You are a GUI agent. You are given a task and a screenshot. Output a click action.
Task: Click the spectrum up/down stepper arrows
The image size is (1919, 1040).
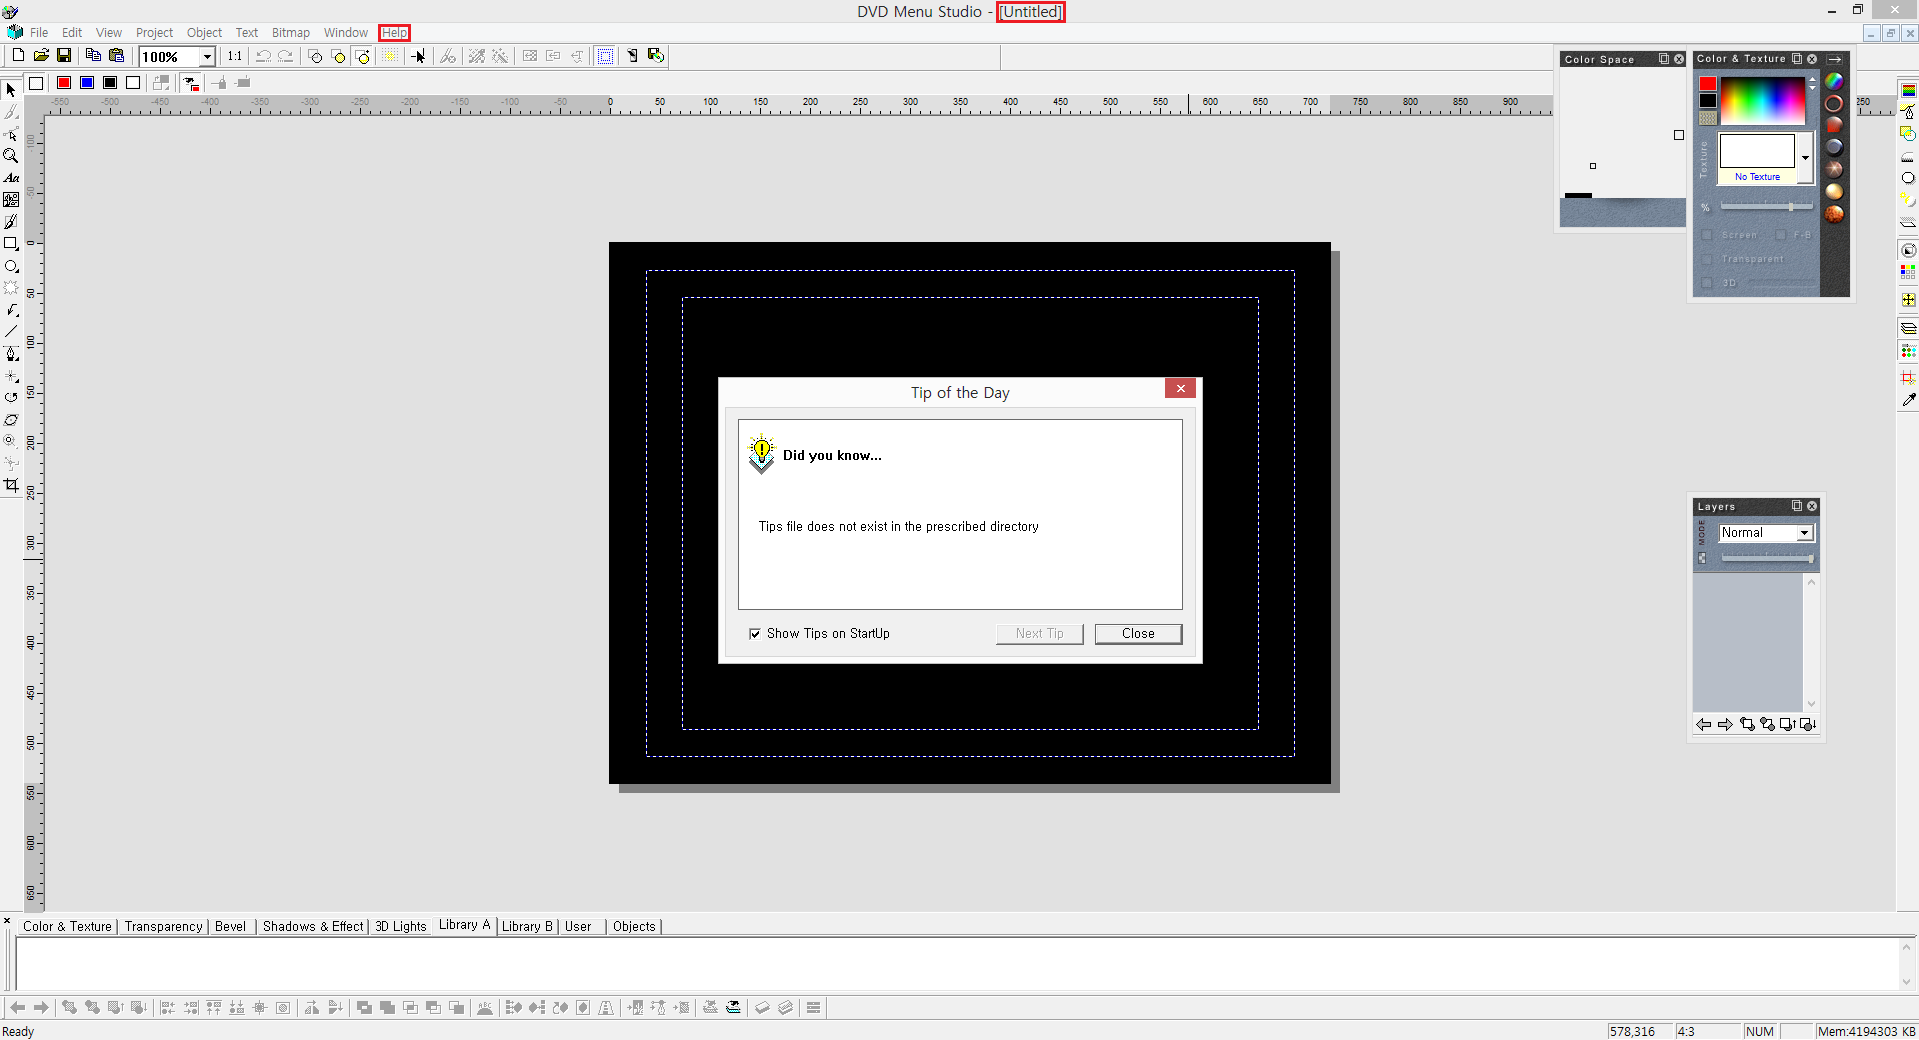[1812, 83]
